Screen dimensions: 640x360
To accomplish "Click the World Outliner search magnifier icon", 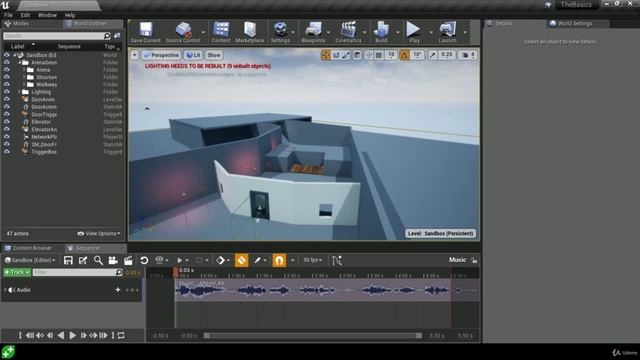I will click(107, 36).
